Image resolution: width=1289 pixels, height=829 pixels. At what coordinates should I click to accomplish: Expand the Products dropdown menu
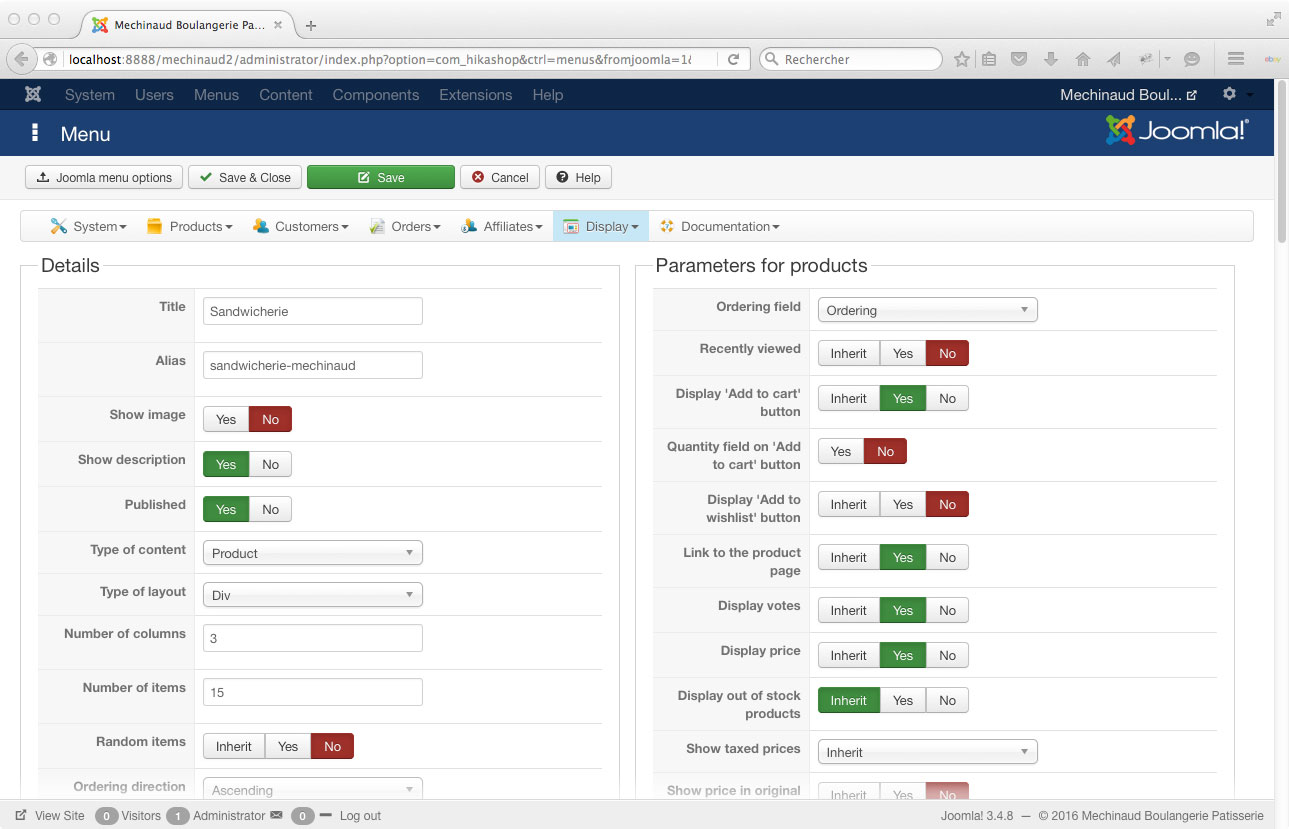(189, 226)
